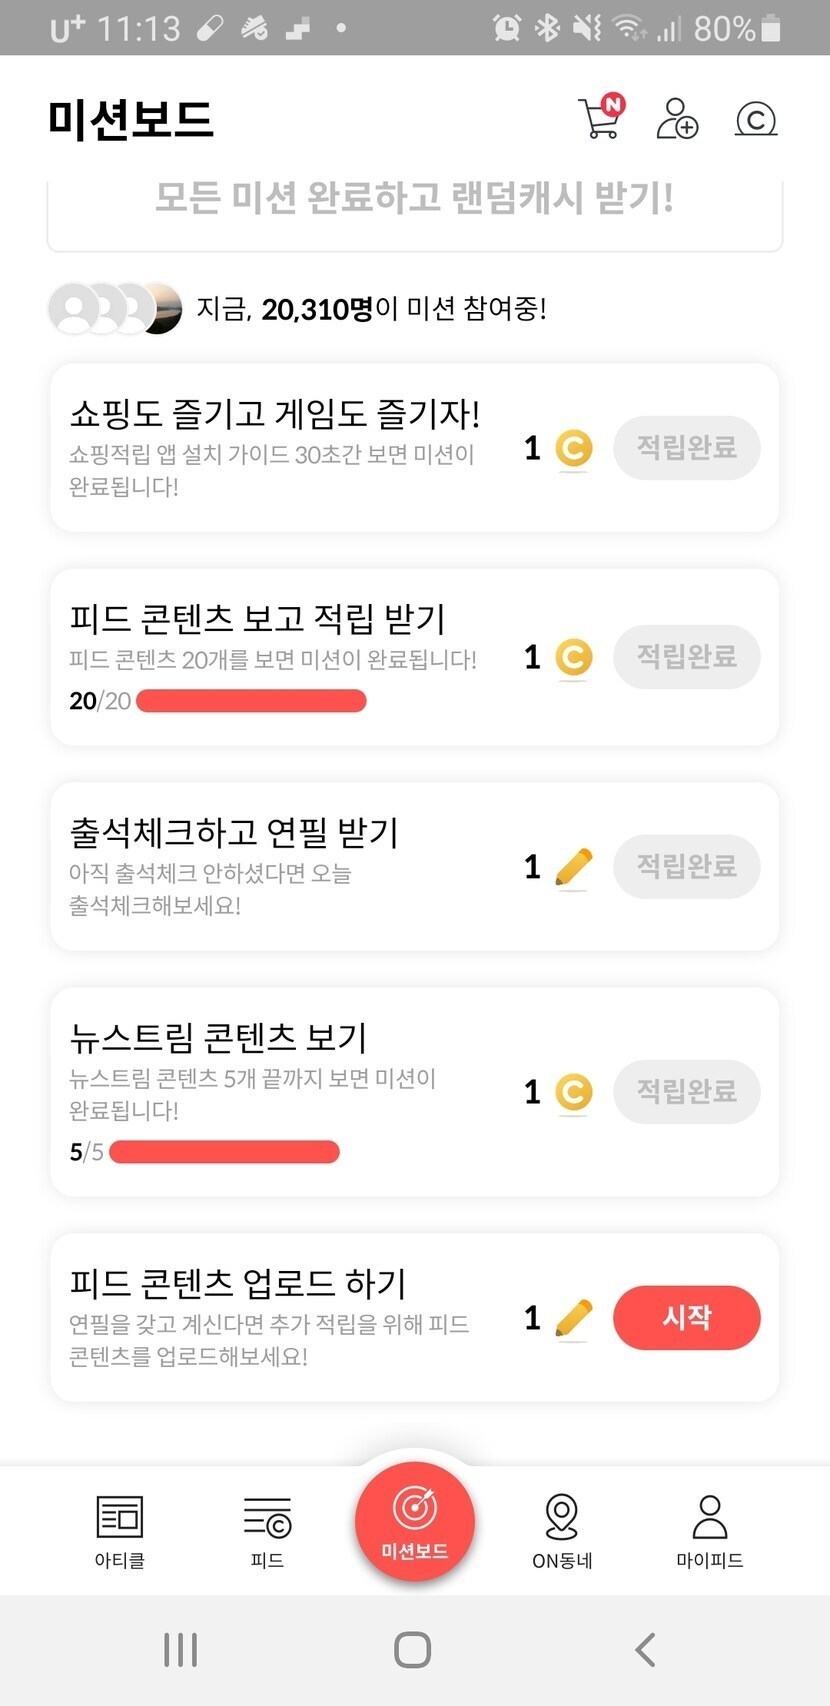Open the ON동네 tab
This screenshot has height=1706, width=830.
(x=562, y=1531)
